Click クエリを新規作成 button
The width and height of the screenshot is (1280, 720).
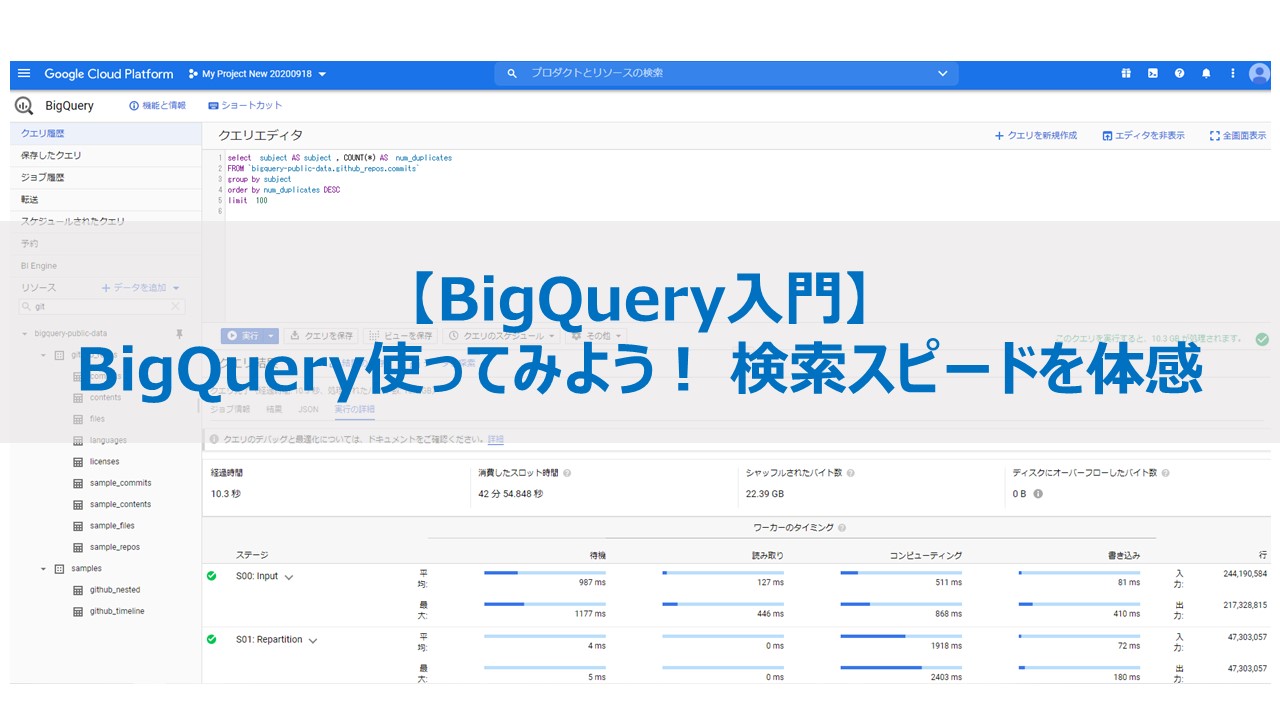(x=1036, y=135)
